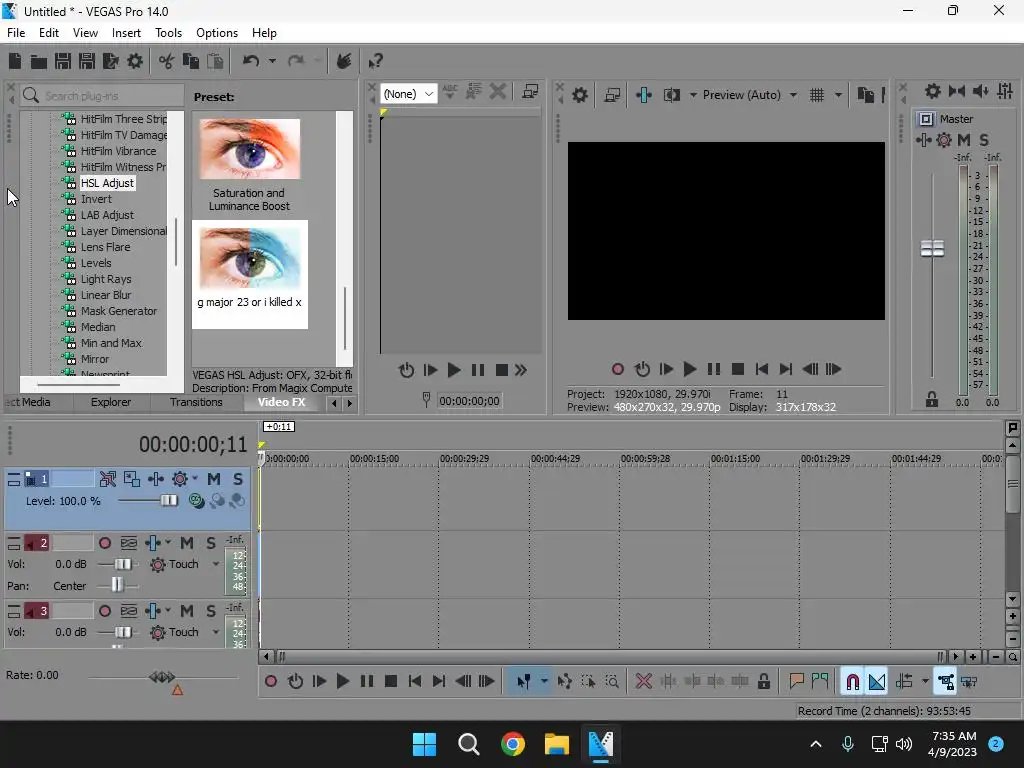Select the Normal edit tool
Screen dimensions: 1024x768
523,682
